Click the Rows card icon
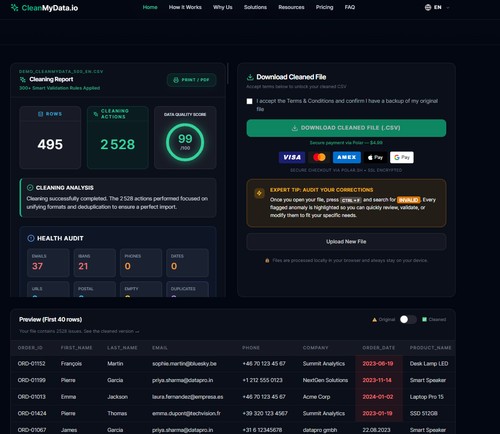 [41, 114]
